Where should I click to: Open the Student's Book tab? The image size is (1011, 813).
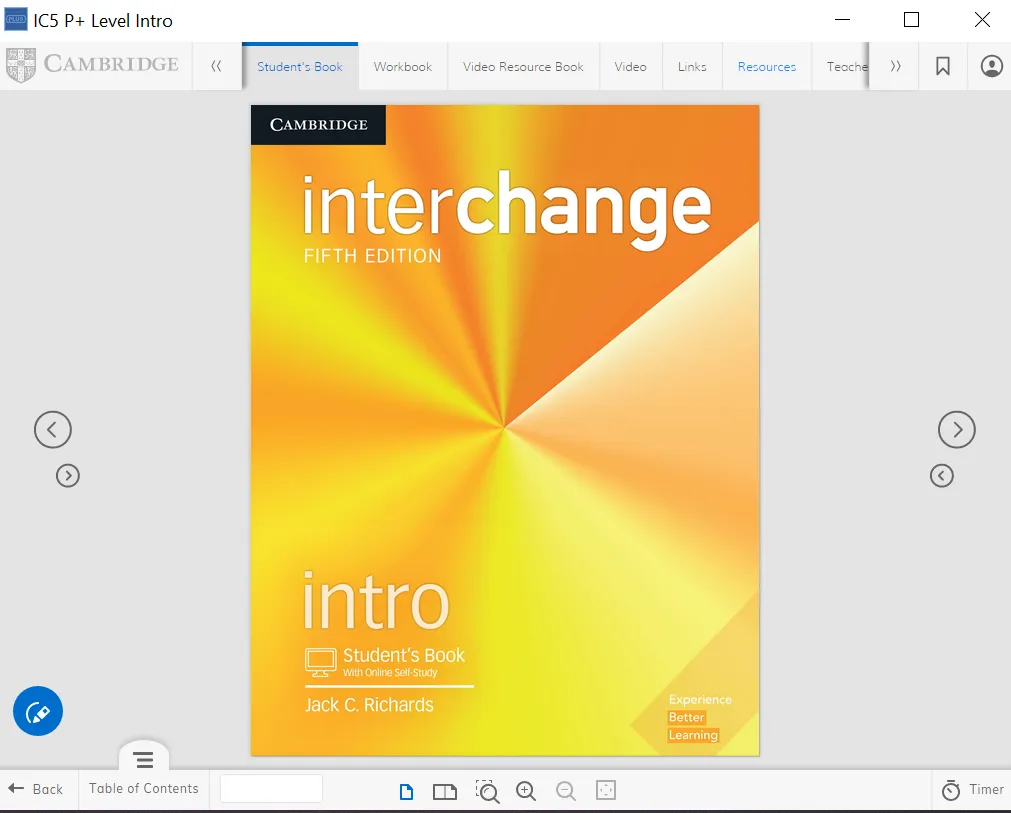click(300, 66)
